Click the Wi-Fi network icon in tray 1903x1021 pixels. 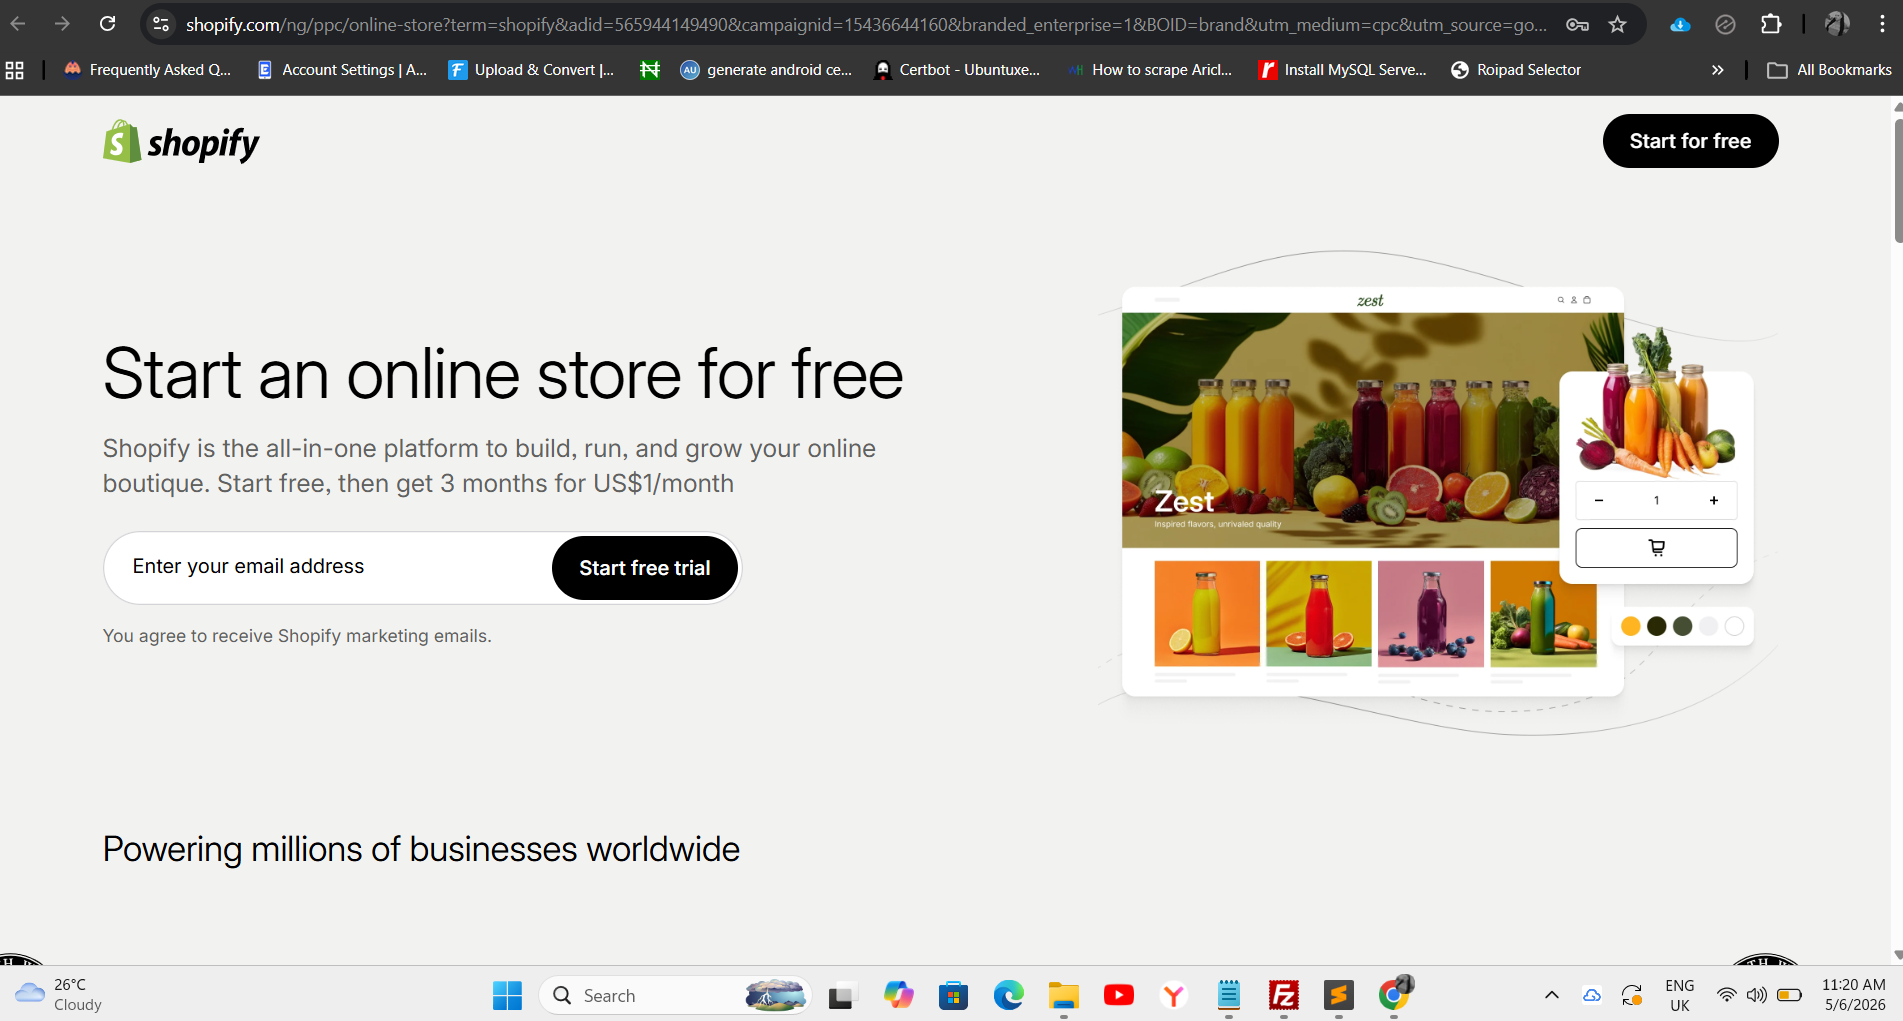click(x=1726, y=995)
